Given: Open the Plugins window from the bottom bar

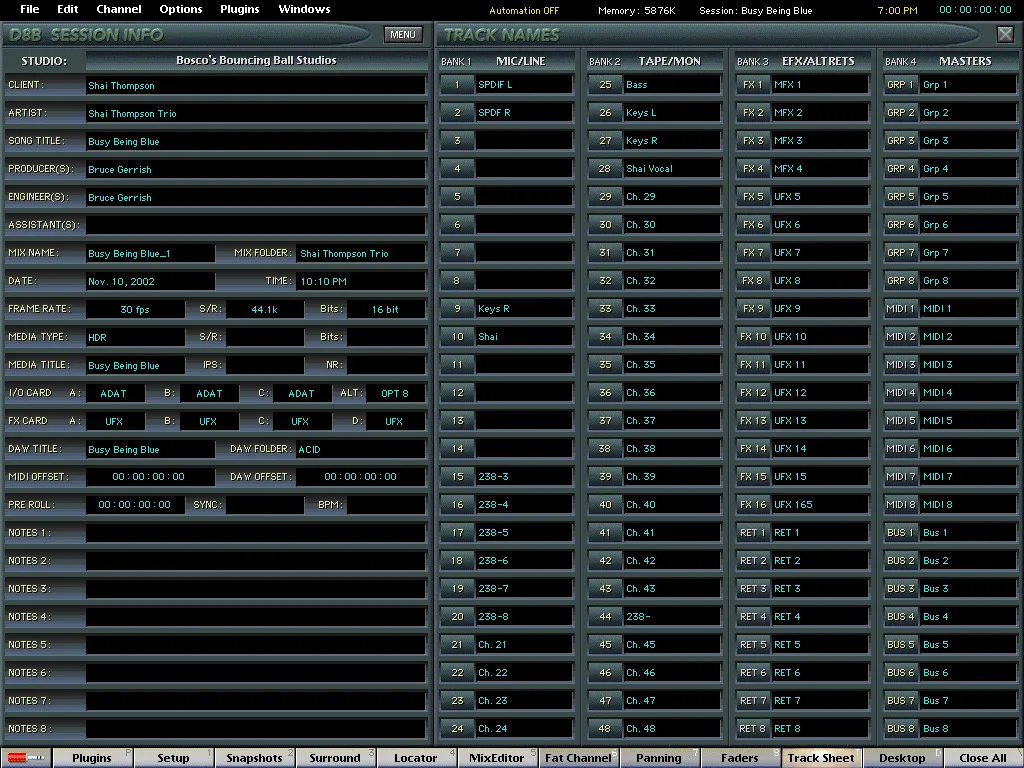Looking at the screenshot, I should (92, 758).
